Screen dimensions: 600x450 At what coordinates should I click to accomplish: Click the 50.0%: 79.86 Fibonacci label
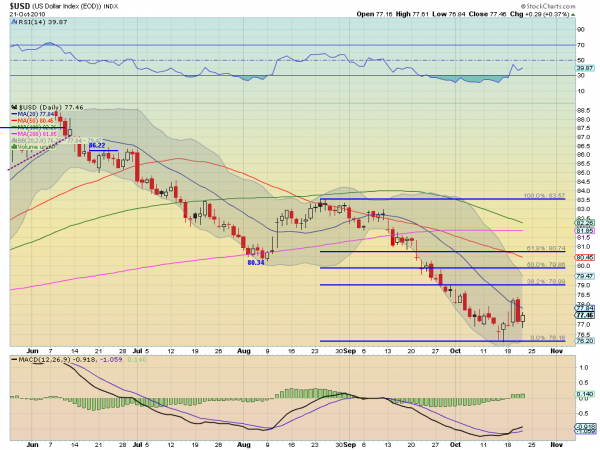click(546, 264)
